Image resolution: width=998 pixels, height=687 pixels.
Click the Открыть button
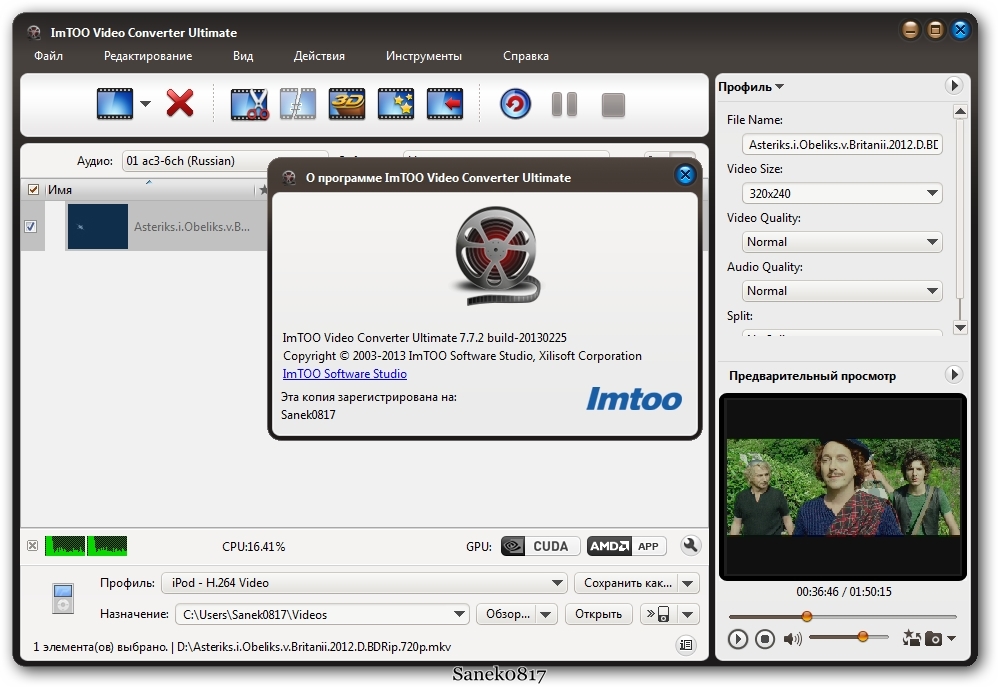(600, 614)
